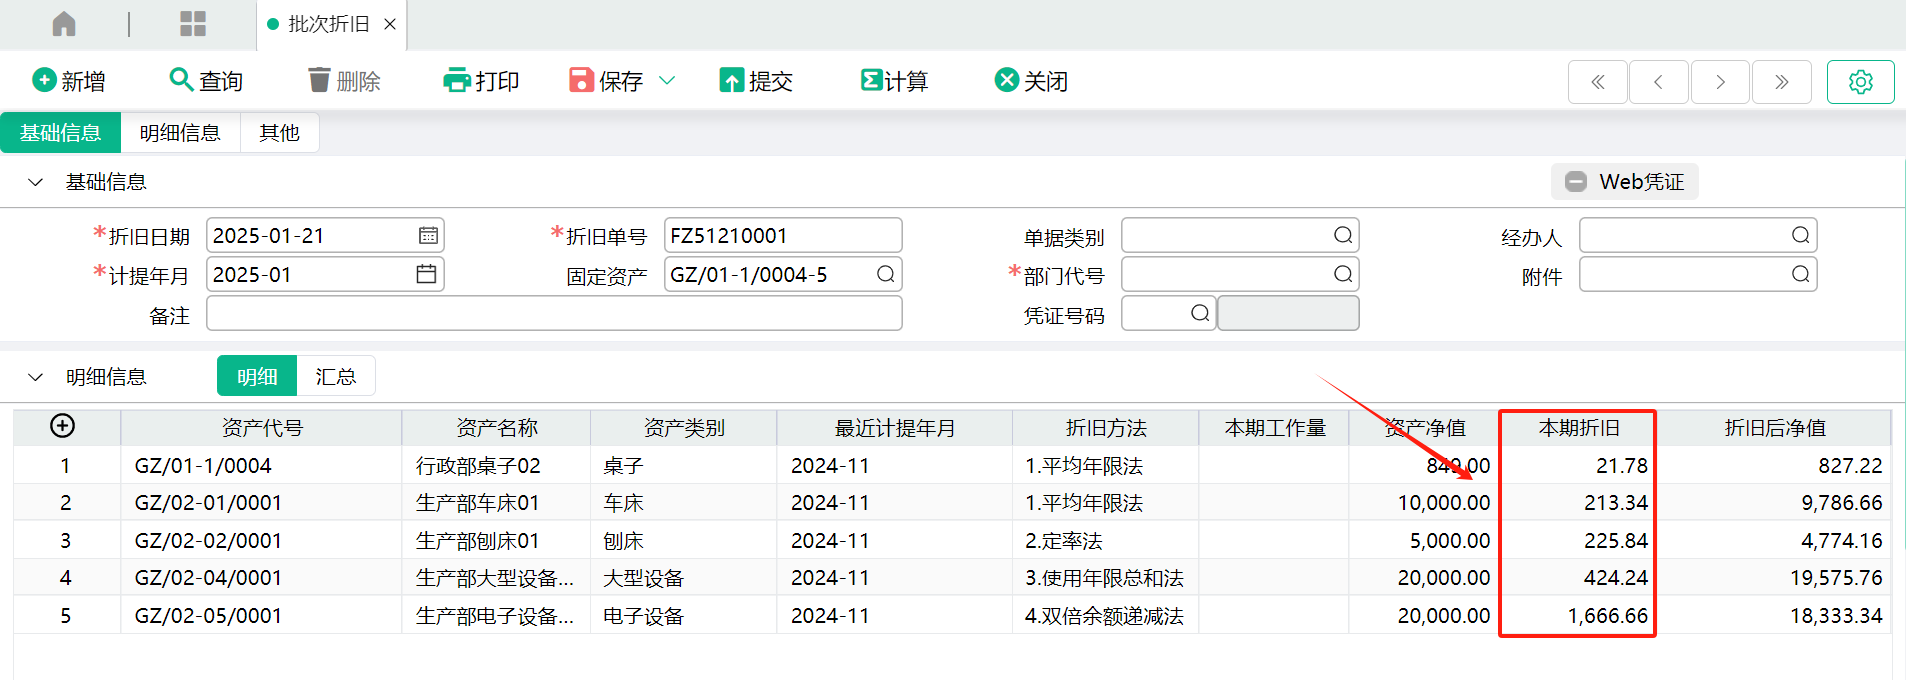1906x680 pixels.
Task: Click the 本期折旧 column header
Action: tap(1578, 428)
